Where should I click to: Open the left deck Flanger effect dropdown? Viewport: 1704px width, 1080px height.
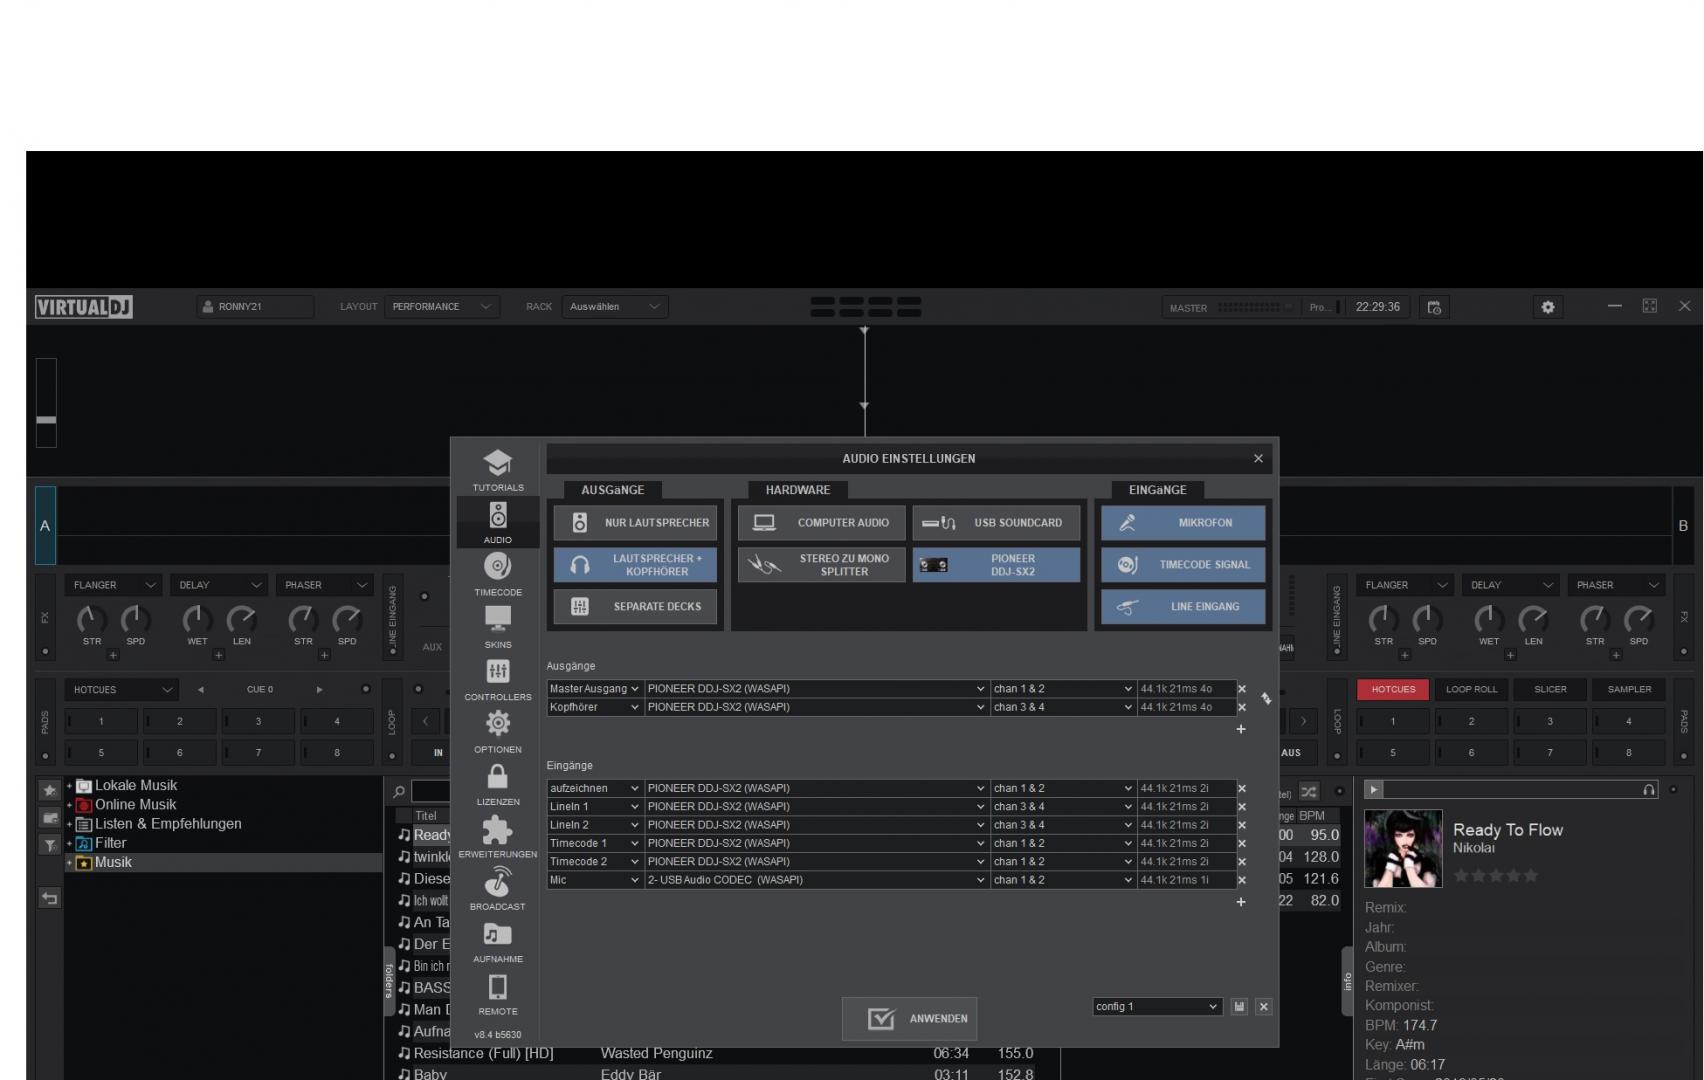click(115, 585)
